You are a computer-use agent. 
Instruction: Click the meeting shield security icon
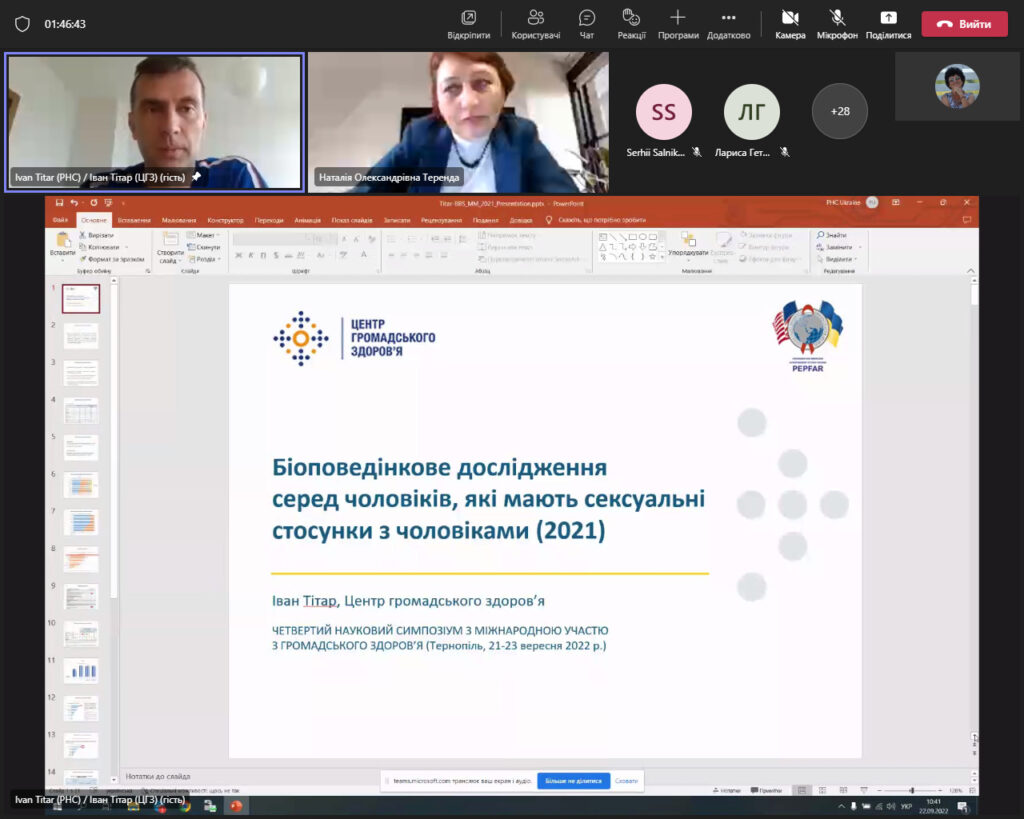click(x=22, y=24)
